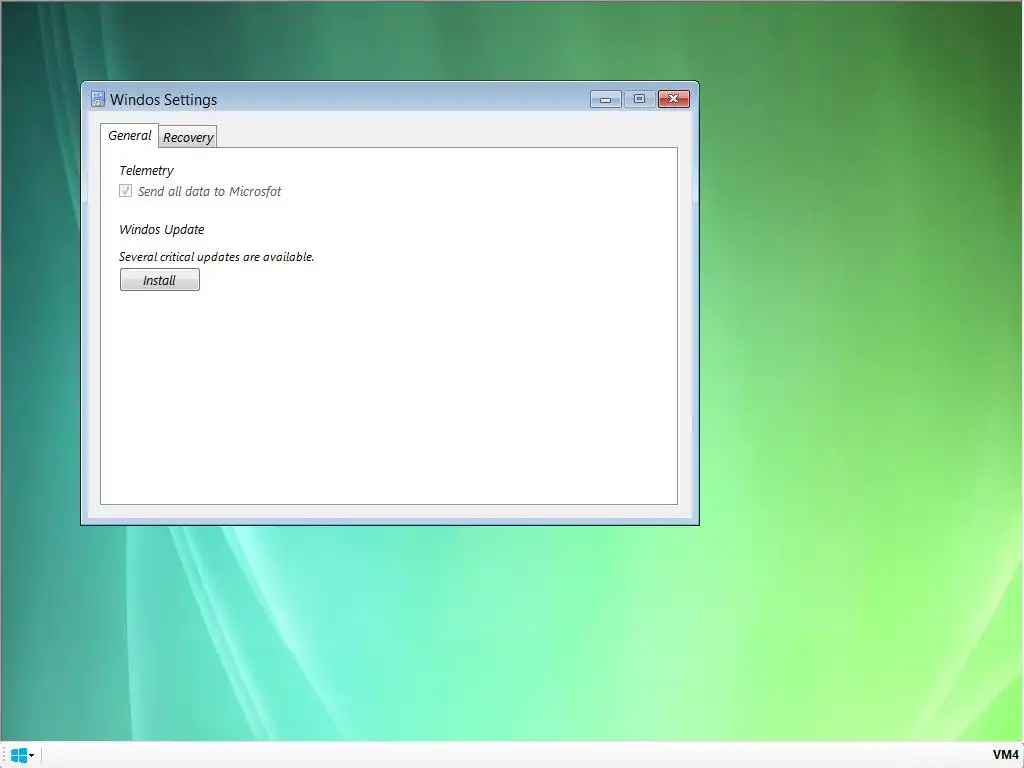The image size is (1024, 768).
Task: Maximize the Windos Settings window
Action: tap(639, 99)
